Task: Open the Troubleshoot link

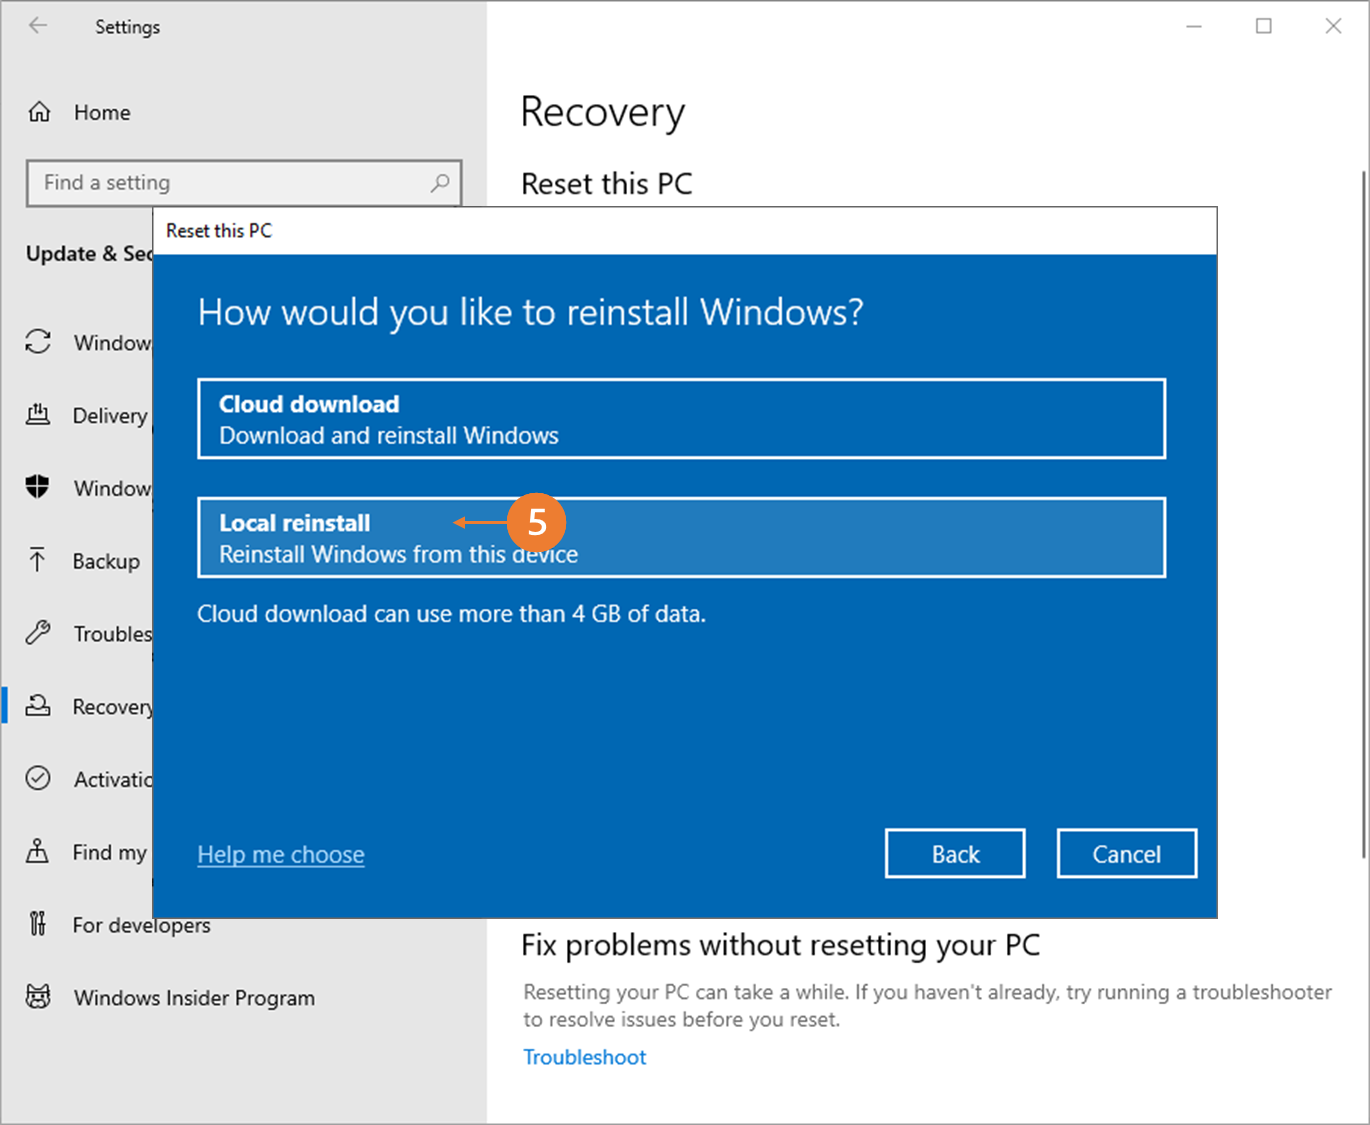Action: pyautogui.click(x=585, y=1057)
